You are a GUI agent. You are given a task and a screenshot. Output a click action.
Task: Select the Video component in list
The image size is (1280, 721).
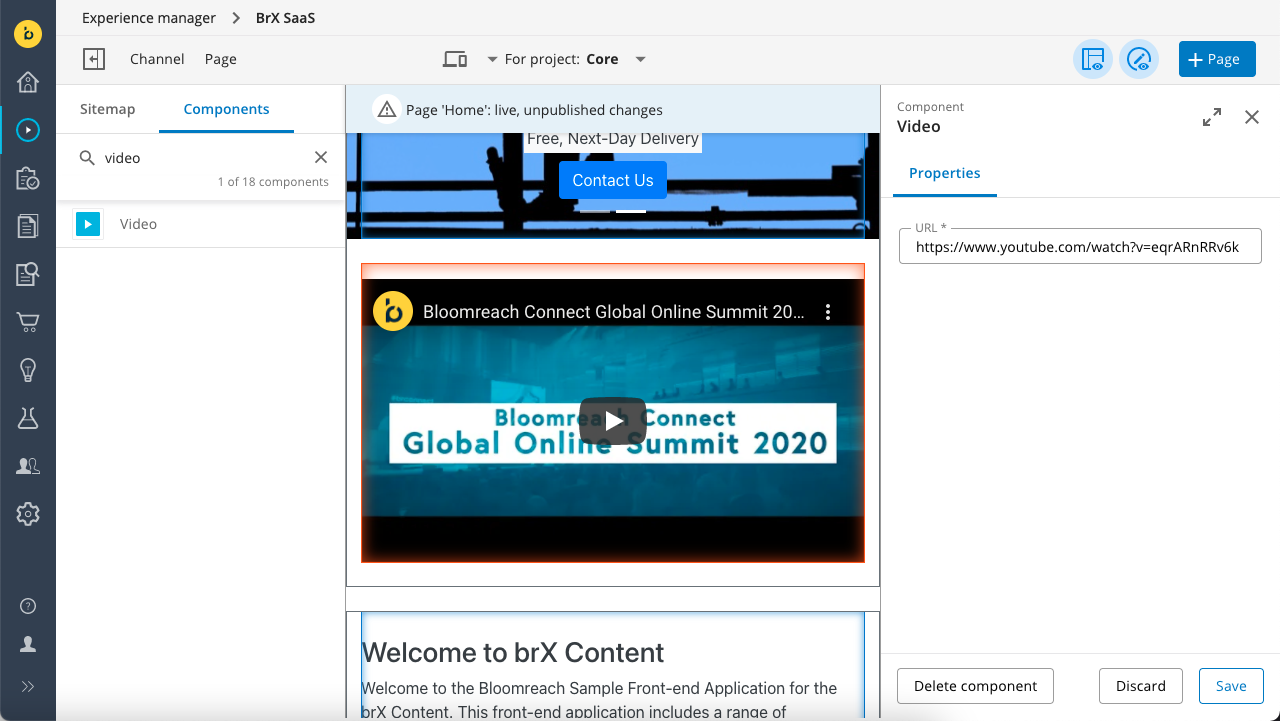pos(200,224)
